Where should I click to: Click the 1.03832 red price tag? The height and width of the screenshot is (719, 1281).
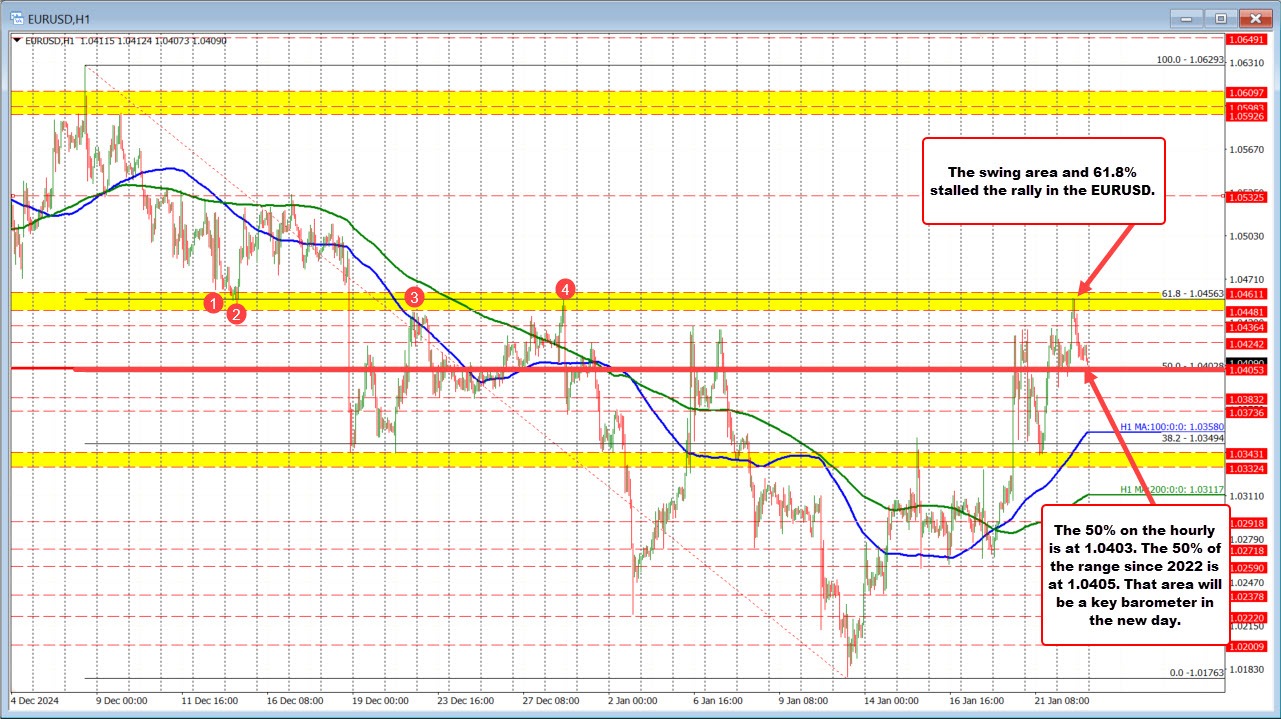pyautogui.click(x=1249, y=399)
